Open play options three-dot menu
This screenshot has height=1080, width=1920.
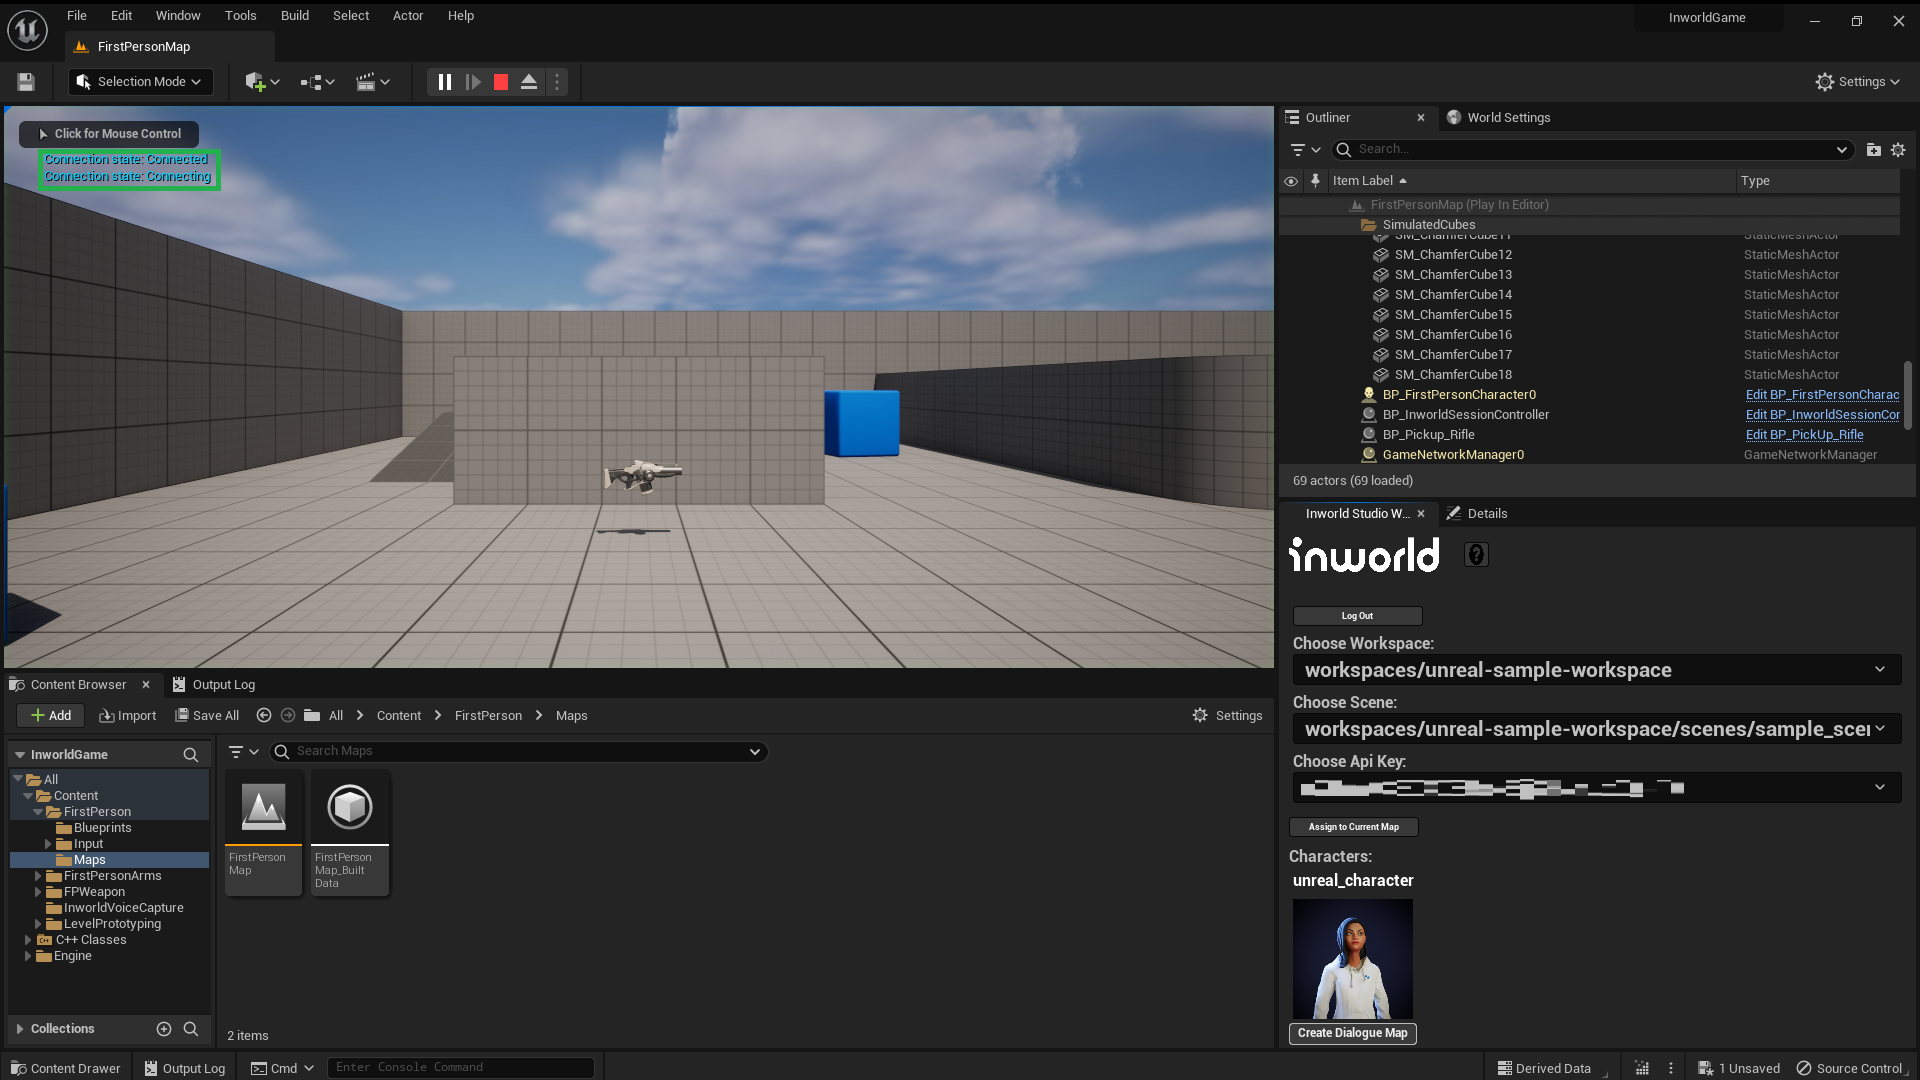click(x=557, y=82)
